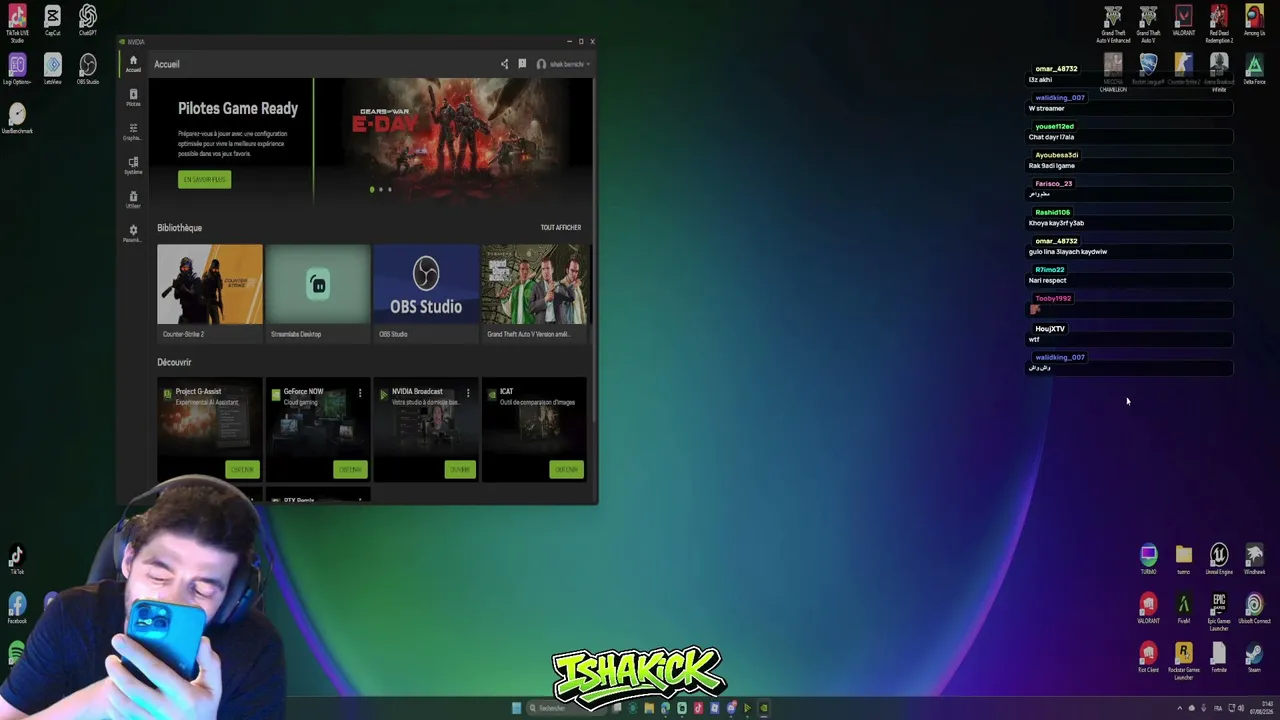The image size is (1280, 720).
Task: Click TOUT AFFICHER in the Bibliothèque section
Action: pos(561,228)
